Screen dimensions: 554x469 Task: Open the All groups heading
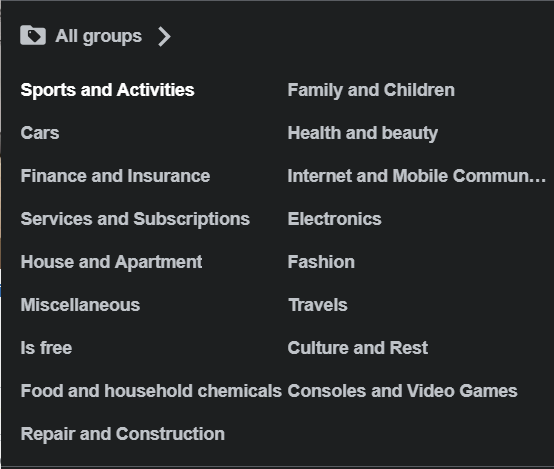click(98, 36)
